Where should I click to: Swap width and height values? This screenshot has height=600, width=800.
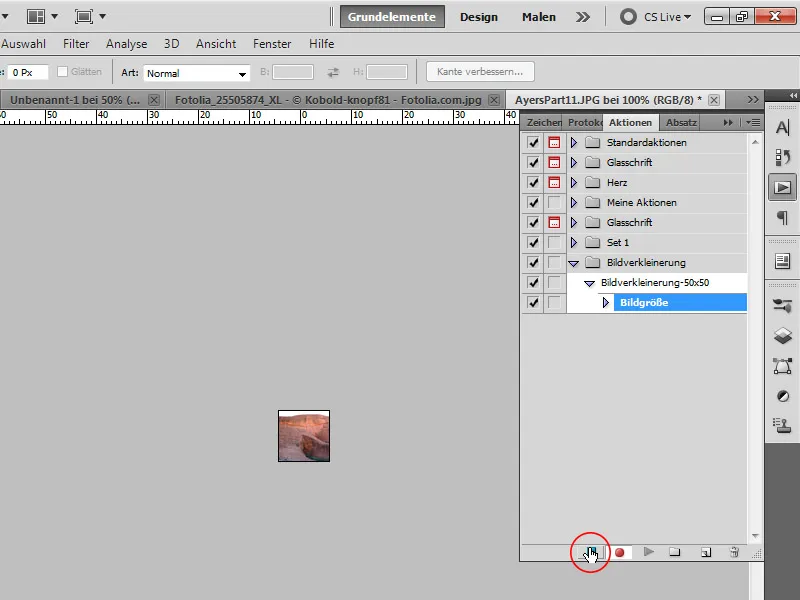tap(333, 72)
